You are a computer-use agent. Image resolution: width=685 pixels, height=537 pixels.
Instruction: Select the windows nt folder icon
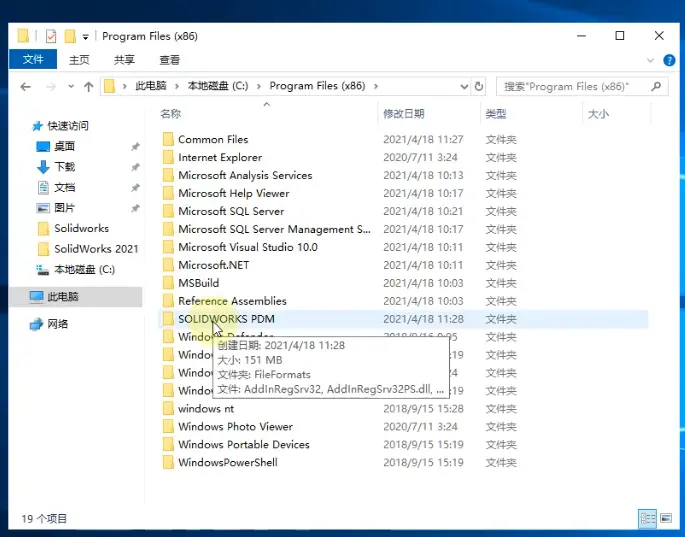(168, 409)
